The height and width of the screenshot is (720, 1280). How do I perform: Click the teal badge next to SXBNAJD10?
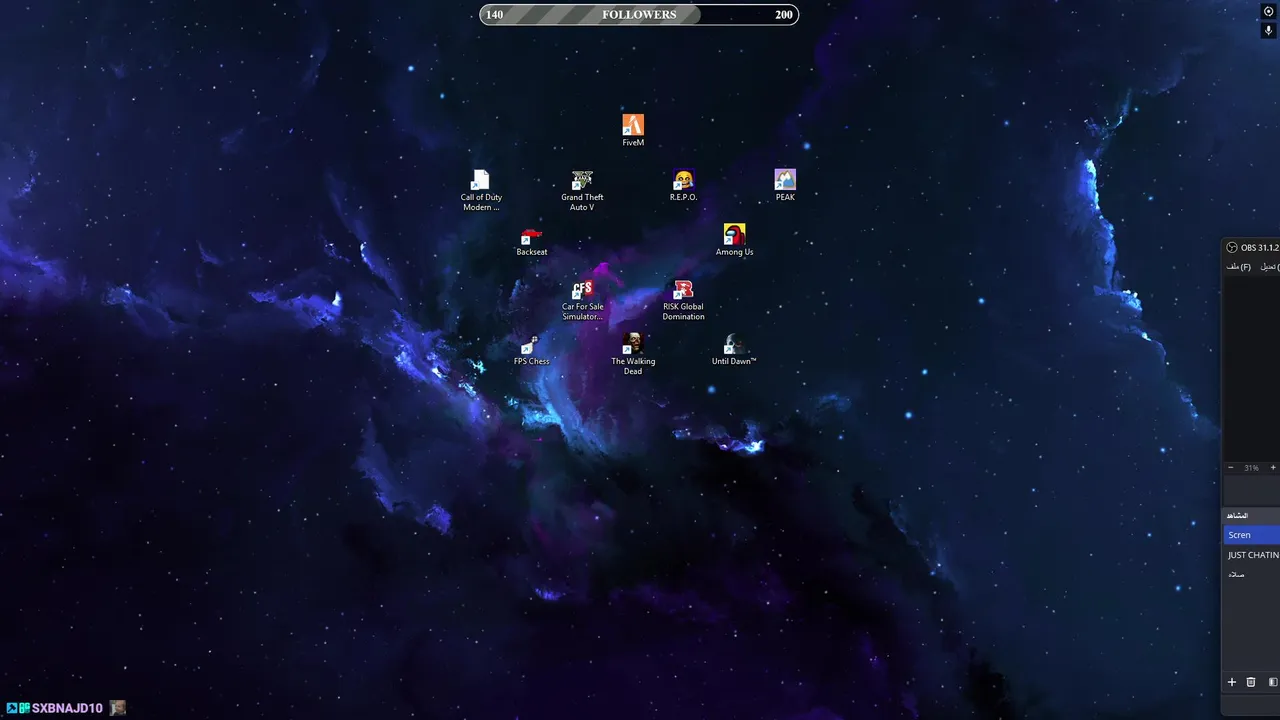point(24,708)
